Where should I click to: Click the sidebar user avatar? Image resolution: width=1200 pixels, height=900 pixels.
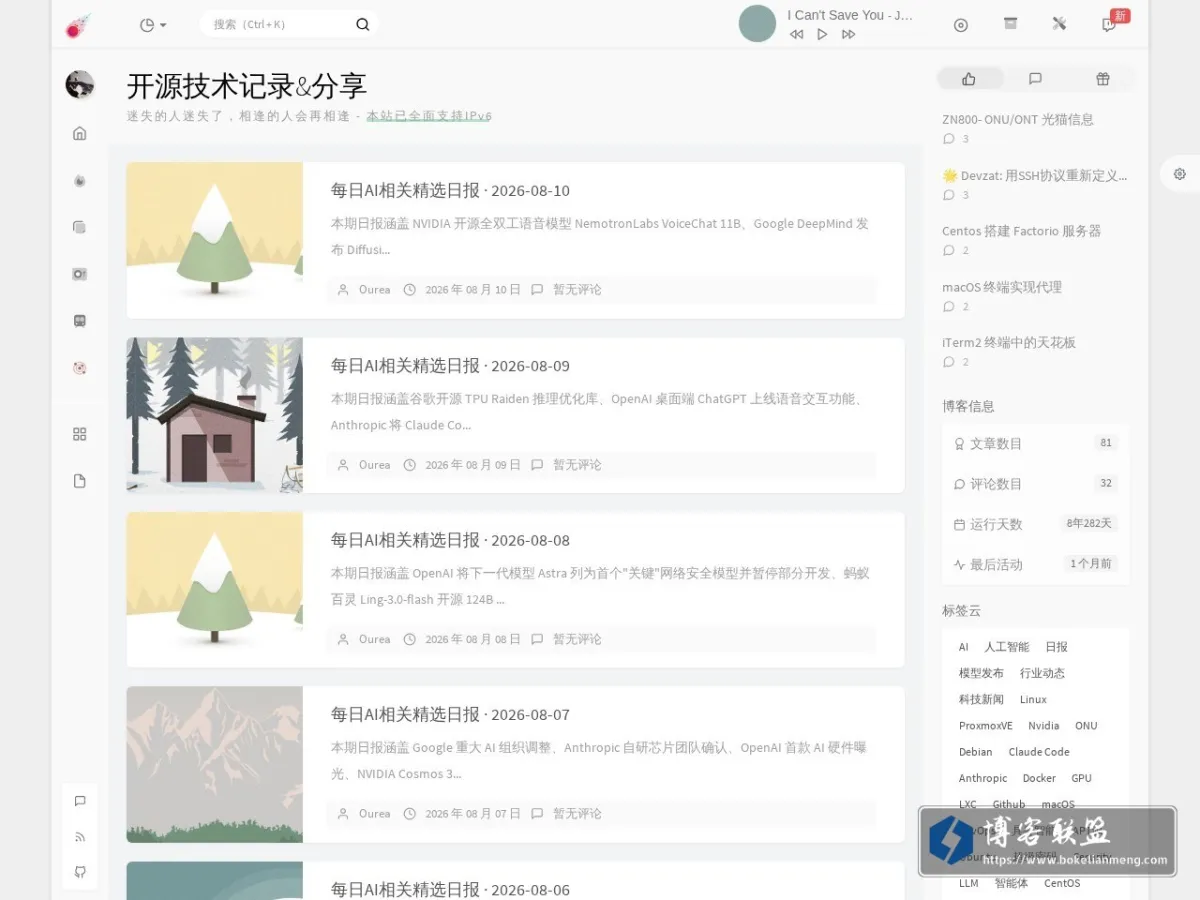point(80,85)
